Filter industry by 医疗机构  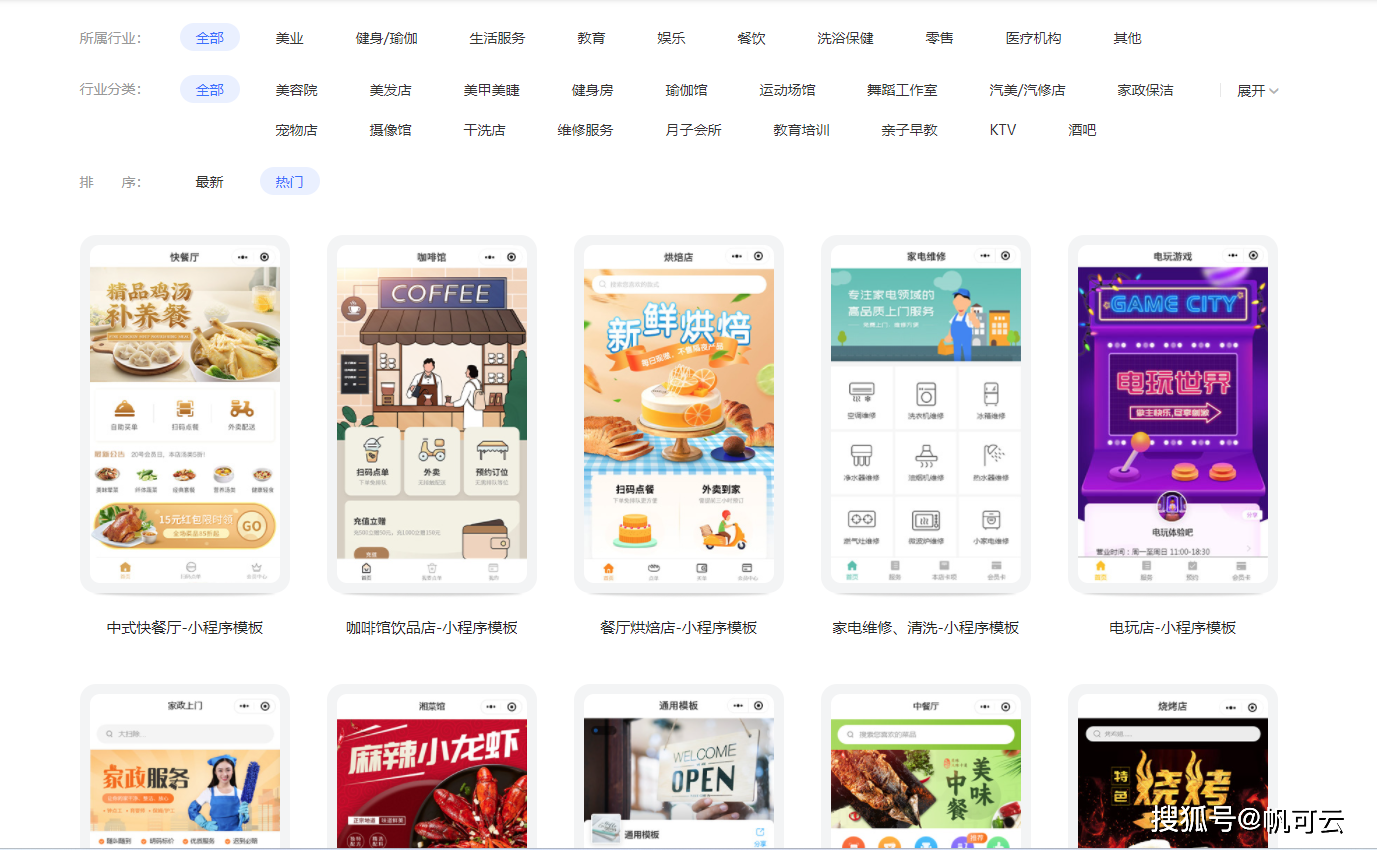pyautogui.click(x=1033, y=38)
